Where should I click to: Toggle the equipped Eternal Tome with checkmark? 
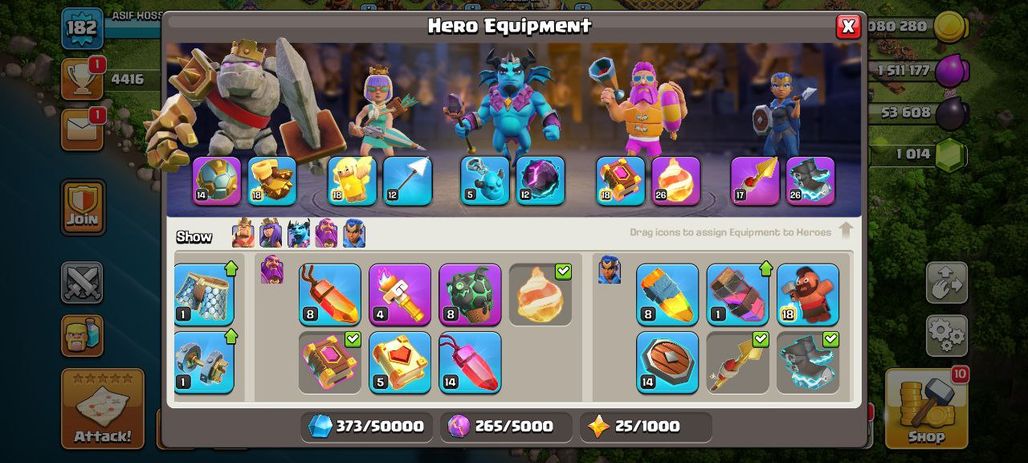pyautogui.click(x=330, y=363)
